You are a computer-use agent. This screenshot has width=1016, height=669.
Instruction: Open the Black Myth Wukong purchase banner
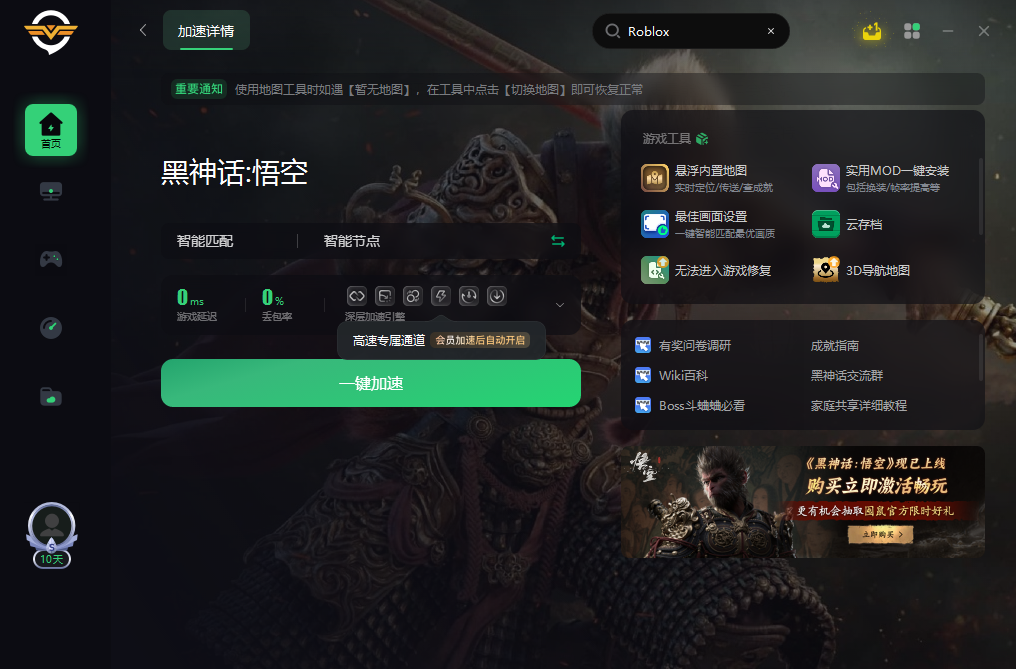tap(803, 502)
